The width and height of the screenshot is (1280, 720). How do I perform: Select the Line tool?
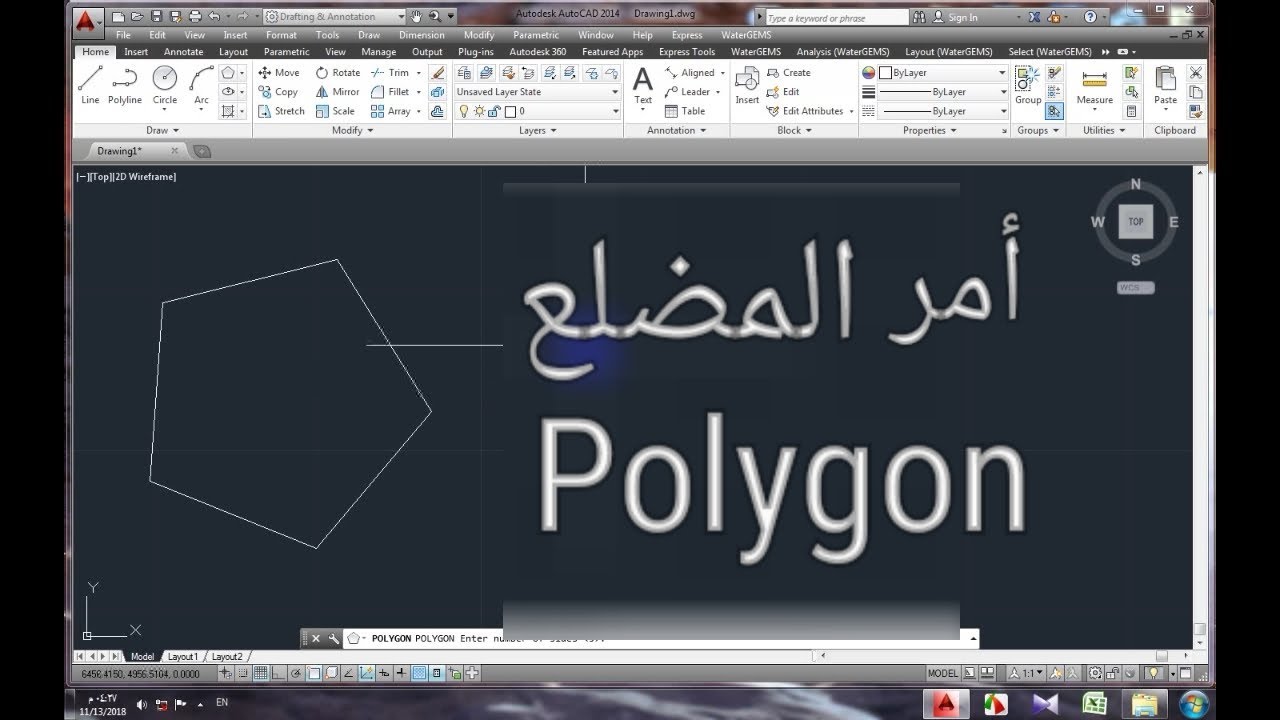(90, 85)
